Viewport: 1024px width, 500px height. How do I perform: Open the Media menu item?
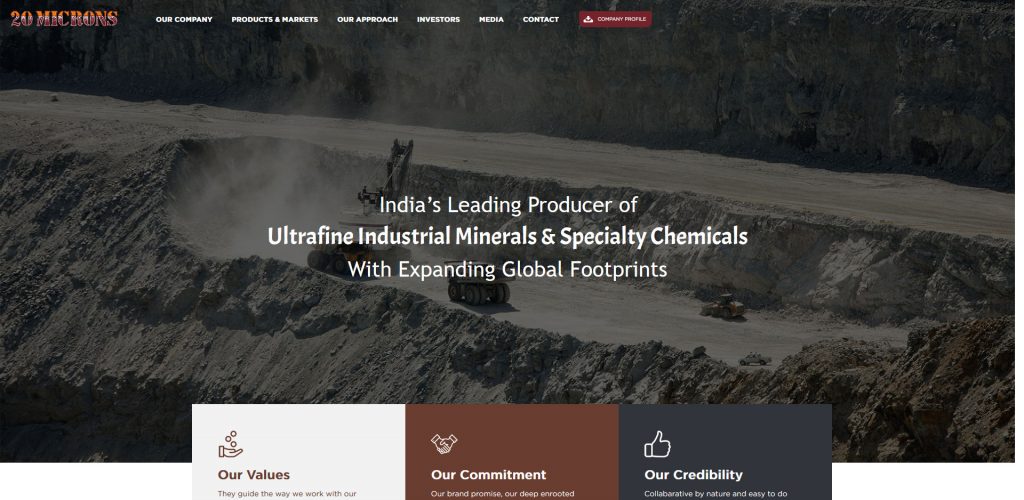(491, 20)
